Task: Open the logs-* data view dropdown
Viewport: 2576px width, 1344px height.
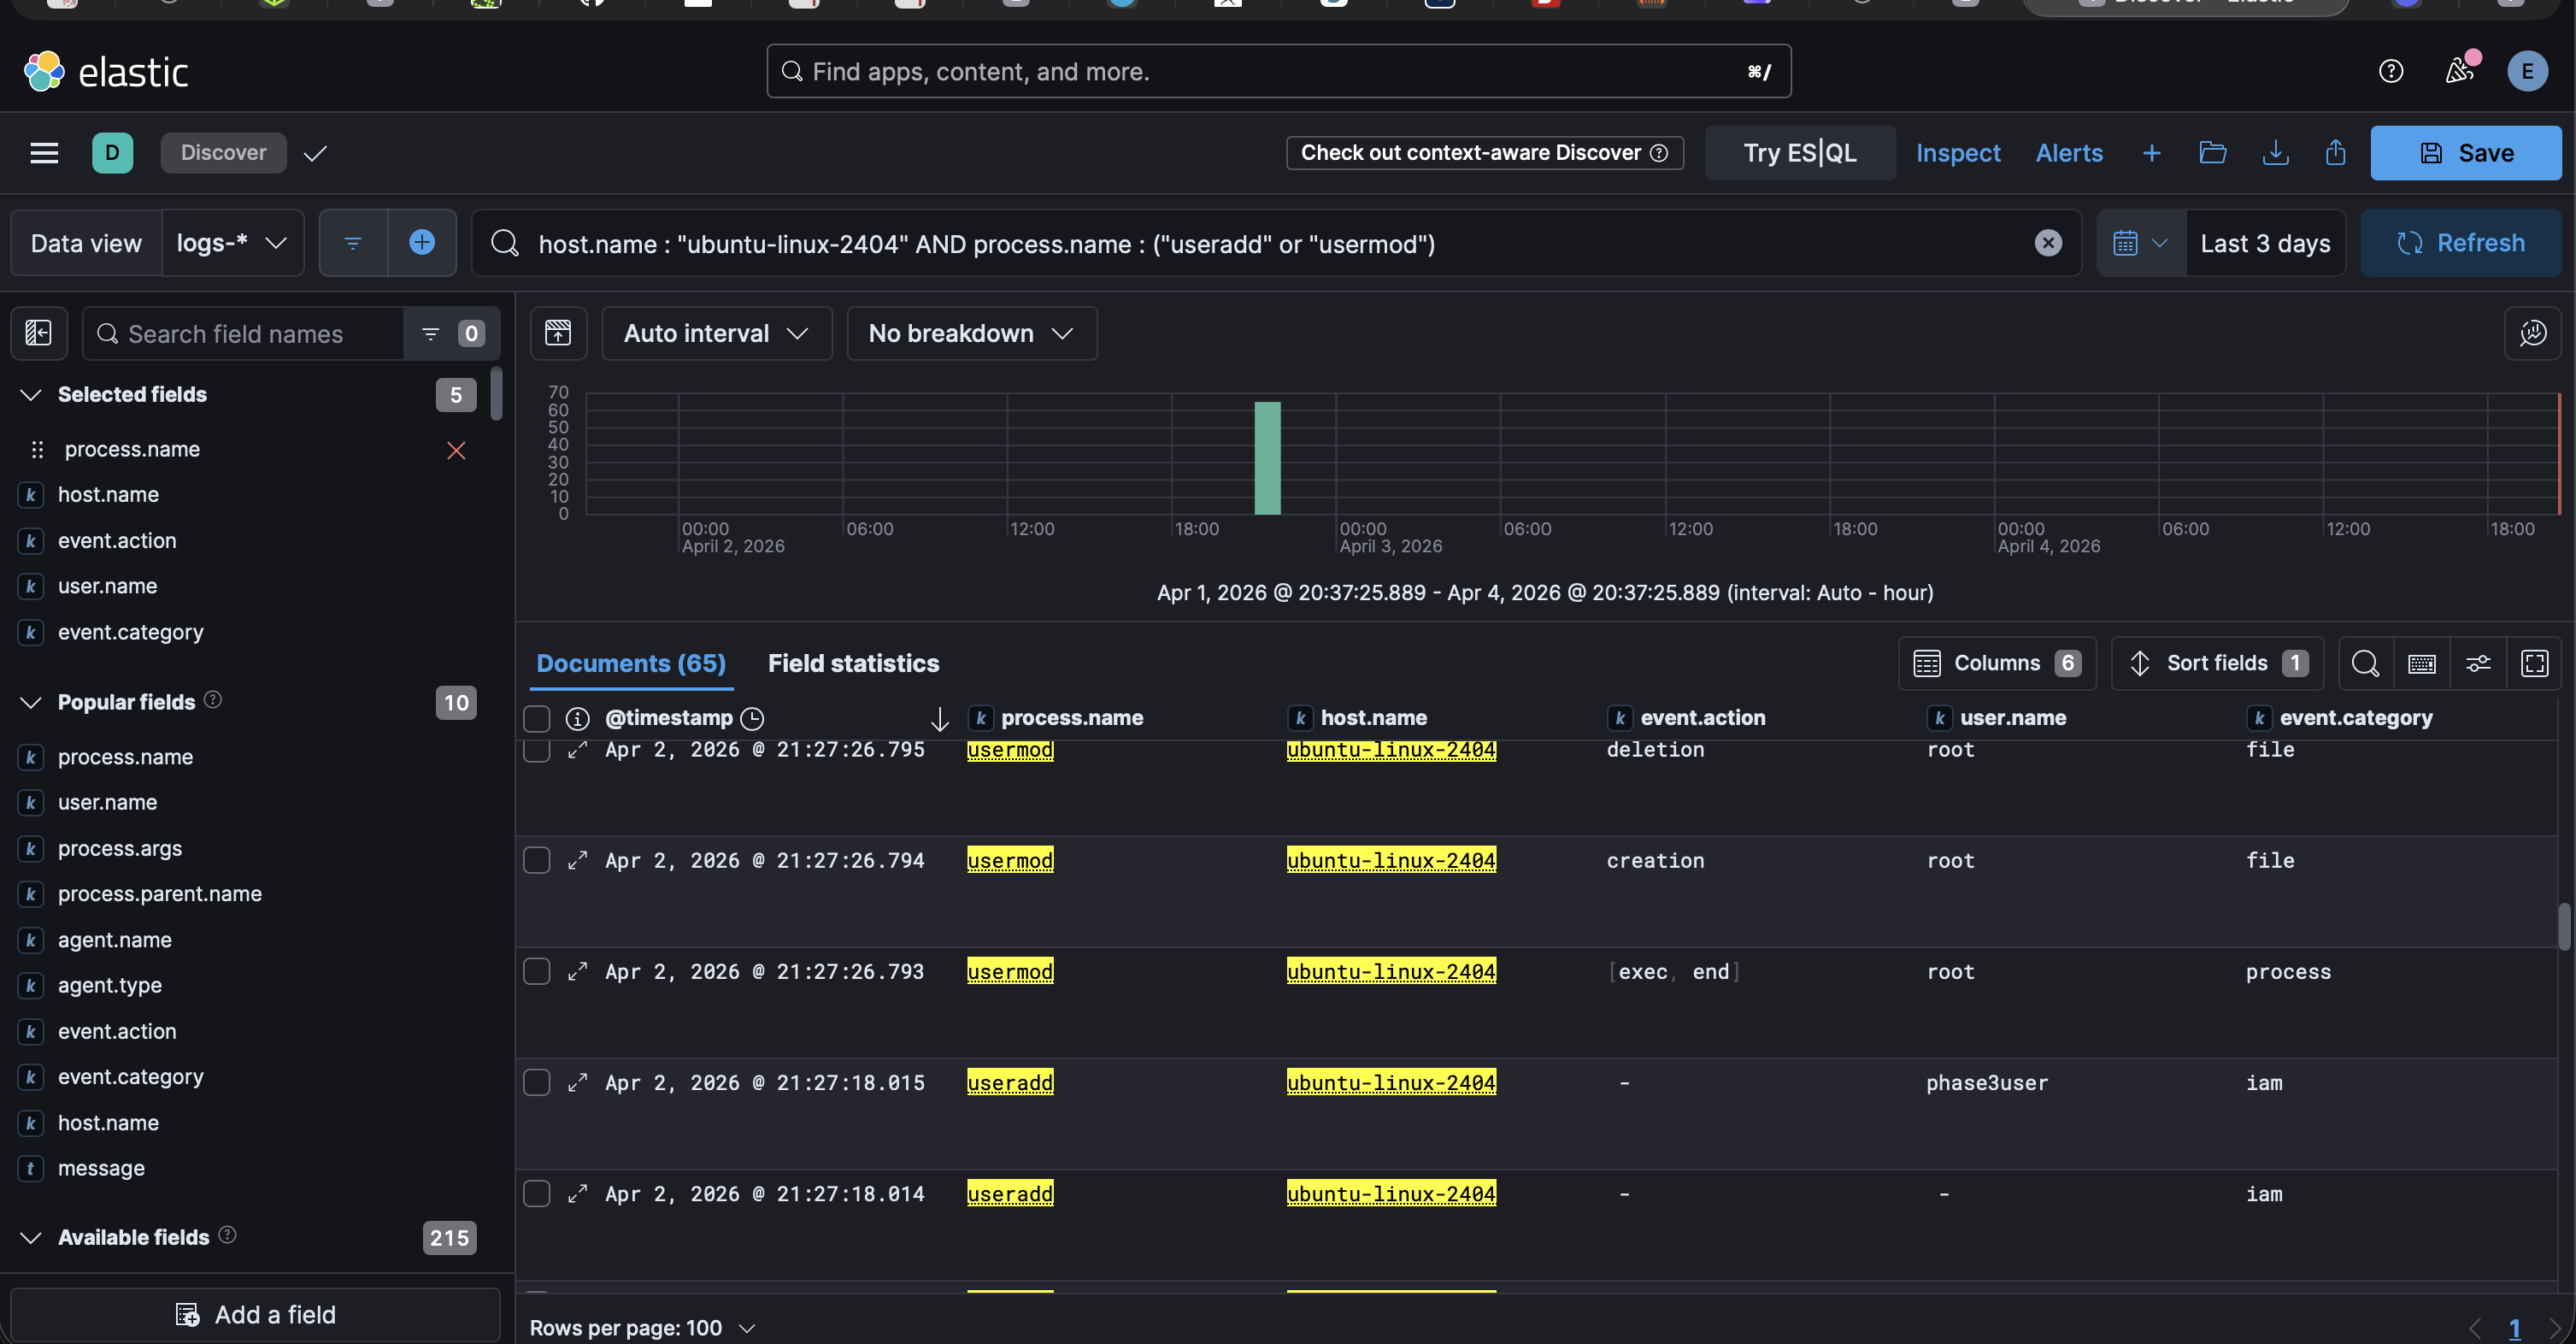Action: click(232, 243)
